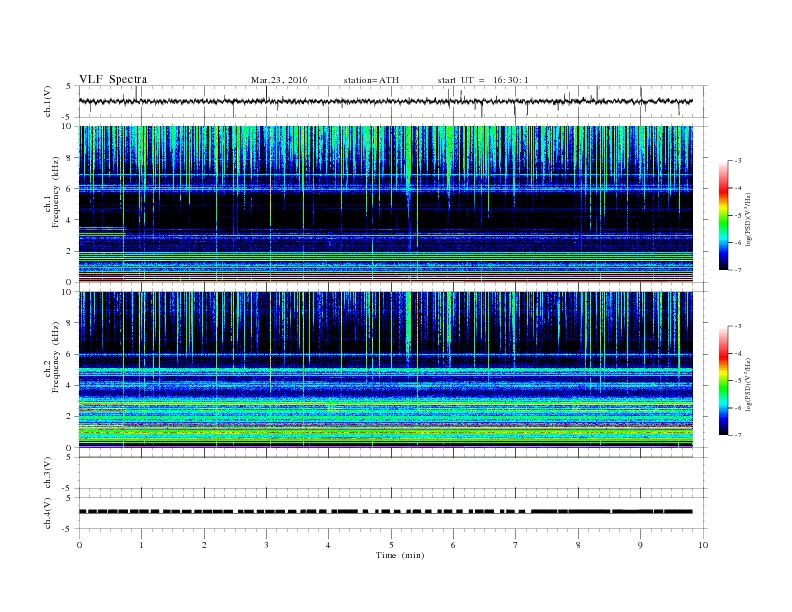Click the "-5" tick on ch.1 color bar
The image size is (792, 612).
click(737, 216)
